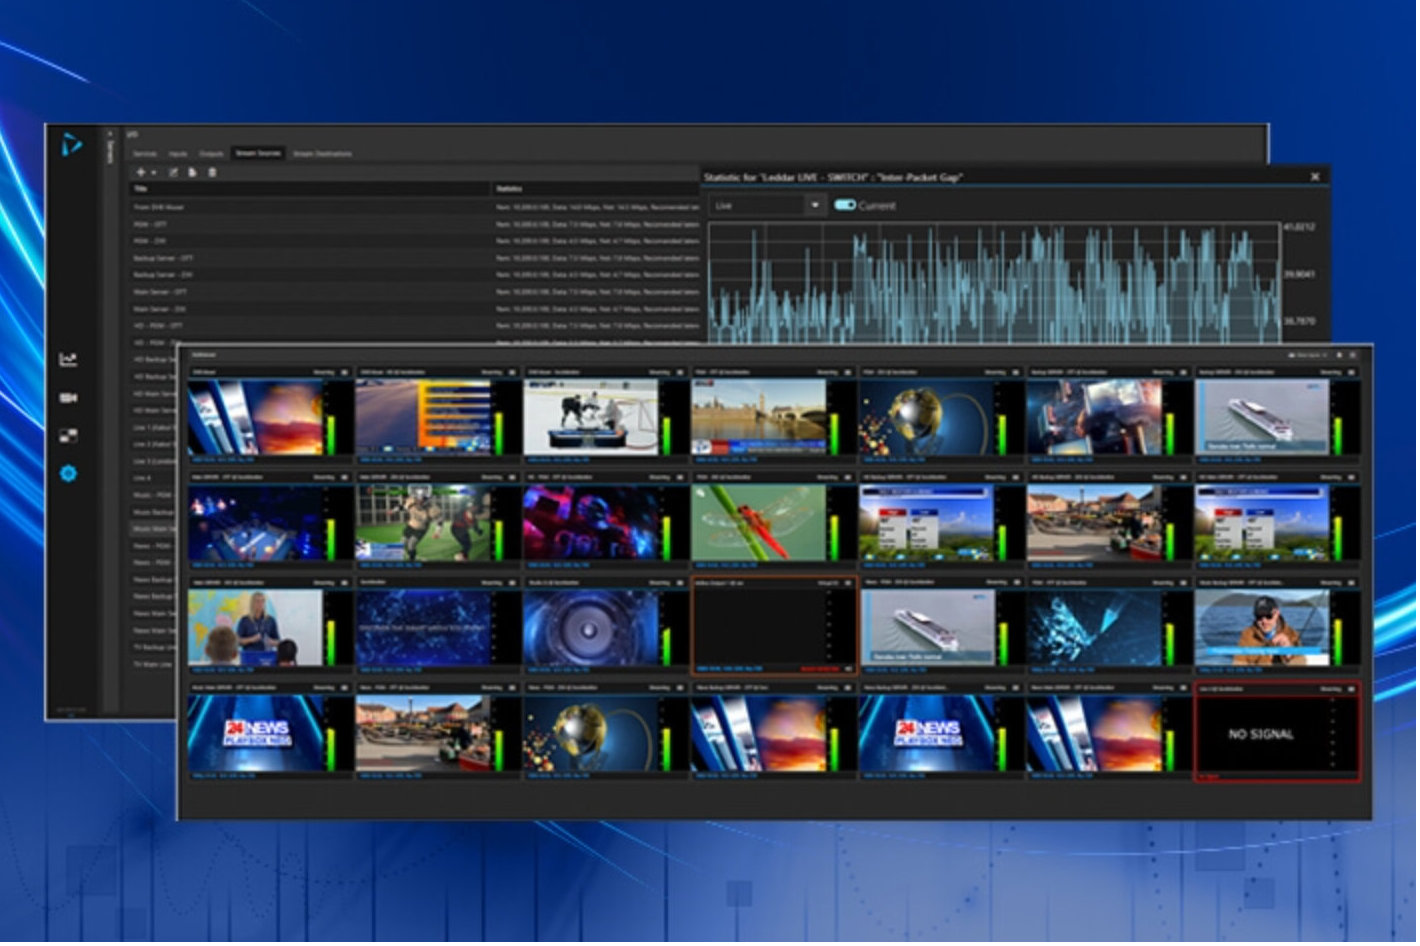The height and width of the screenshot is (946, 1420).
Task: Open the arrow next to the add button
Action: 154,173
